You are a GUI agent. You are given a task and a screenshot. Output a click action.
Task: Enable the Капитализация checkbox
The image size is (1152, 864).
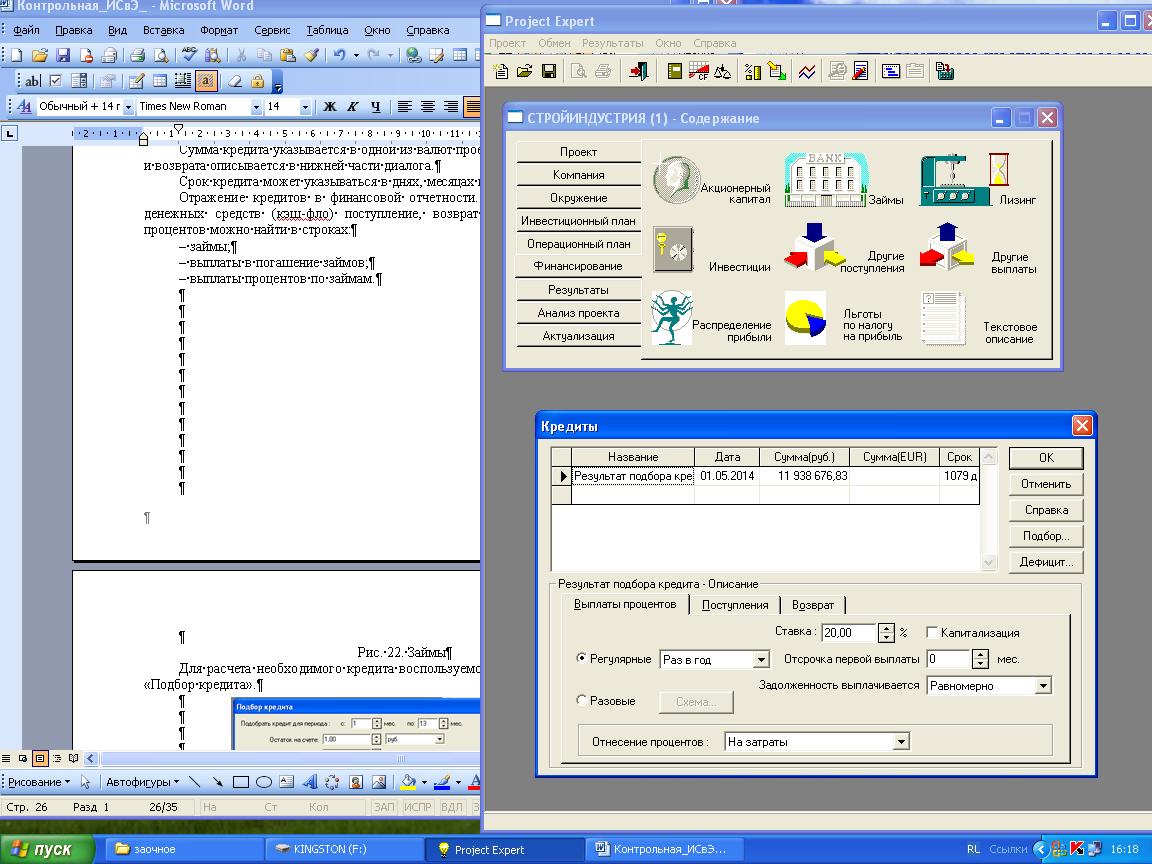point(932,633)
